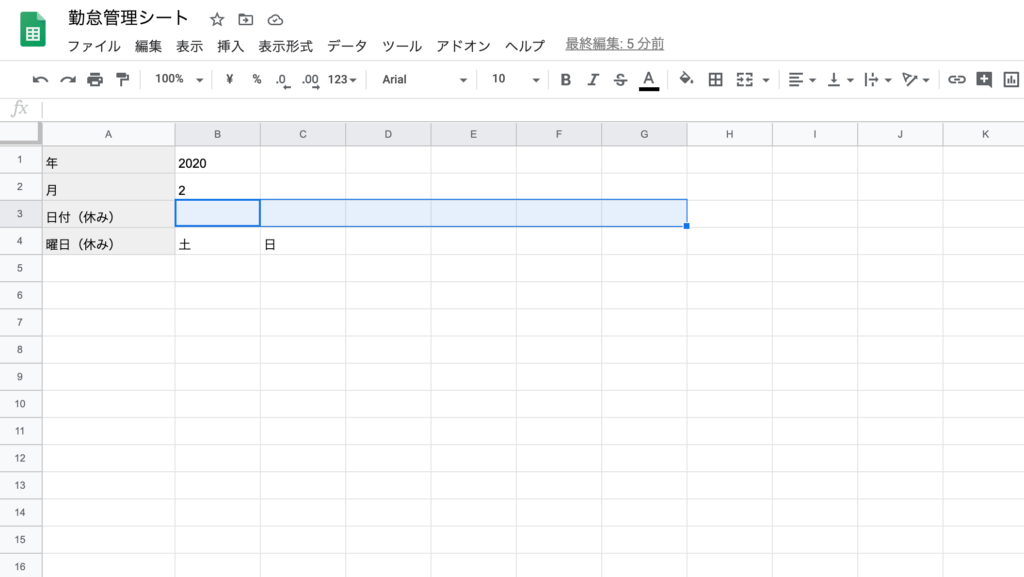The height and width of the screenshot is (577, 1024).
Task: Click the select-all corner box
Action: click(20, 133)
